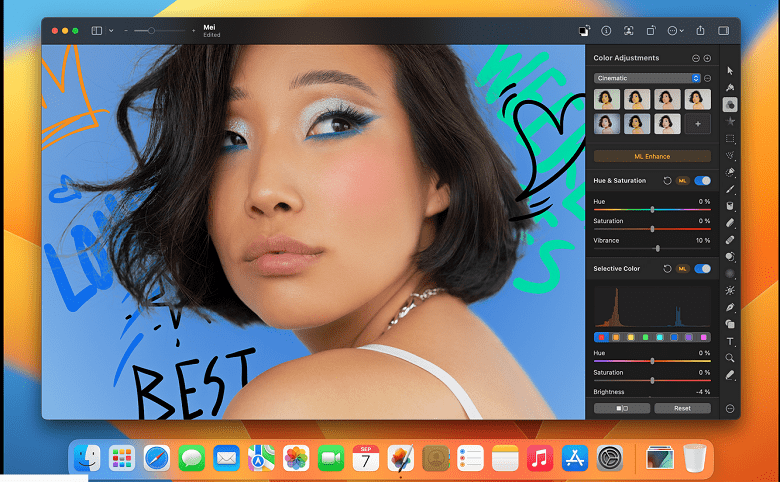The width and height of the screenshot is (780, 482).
Task: Select the Type text tool
Action: coord(730,341)
